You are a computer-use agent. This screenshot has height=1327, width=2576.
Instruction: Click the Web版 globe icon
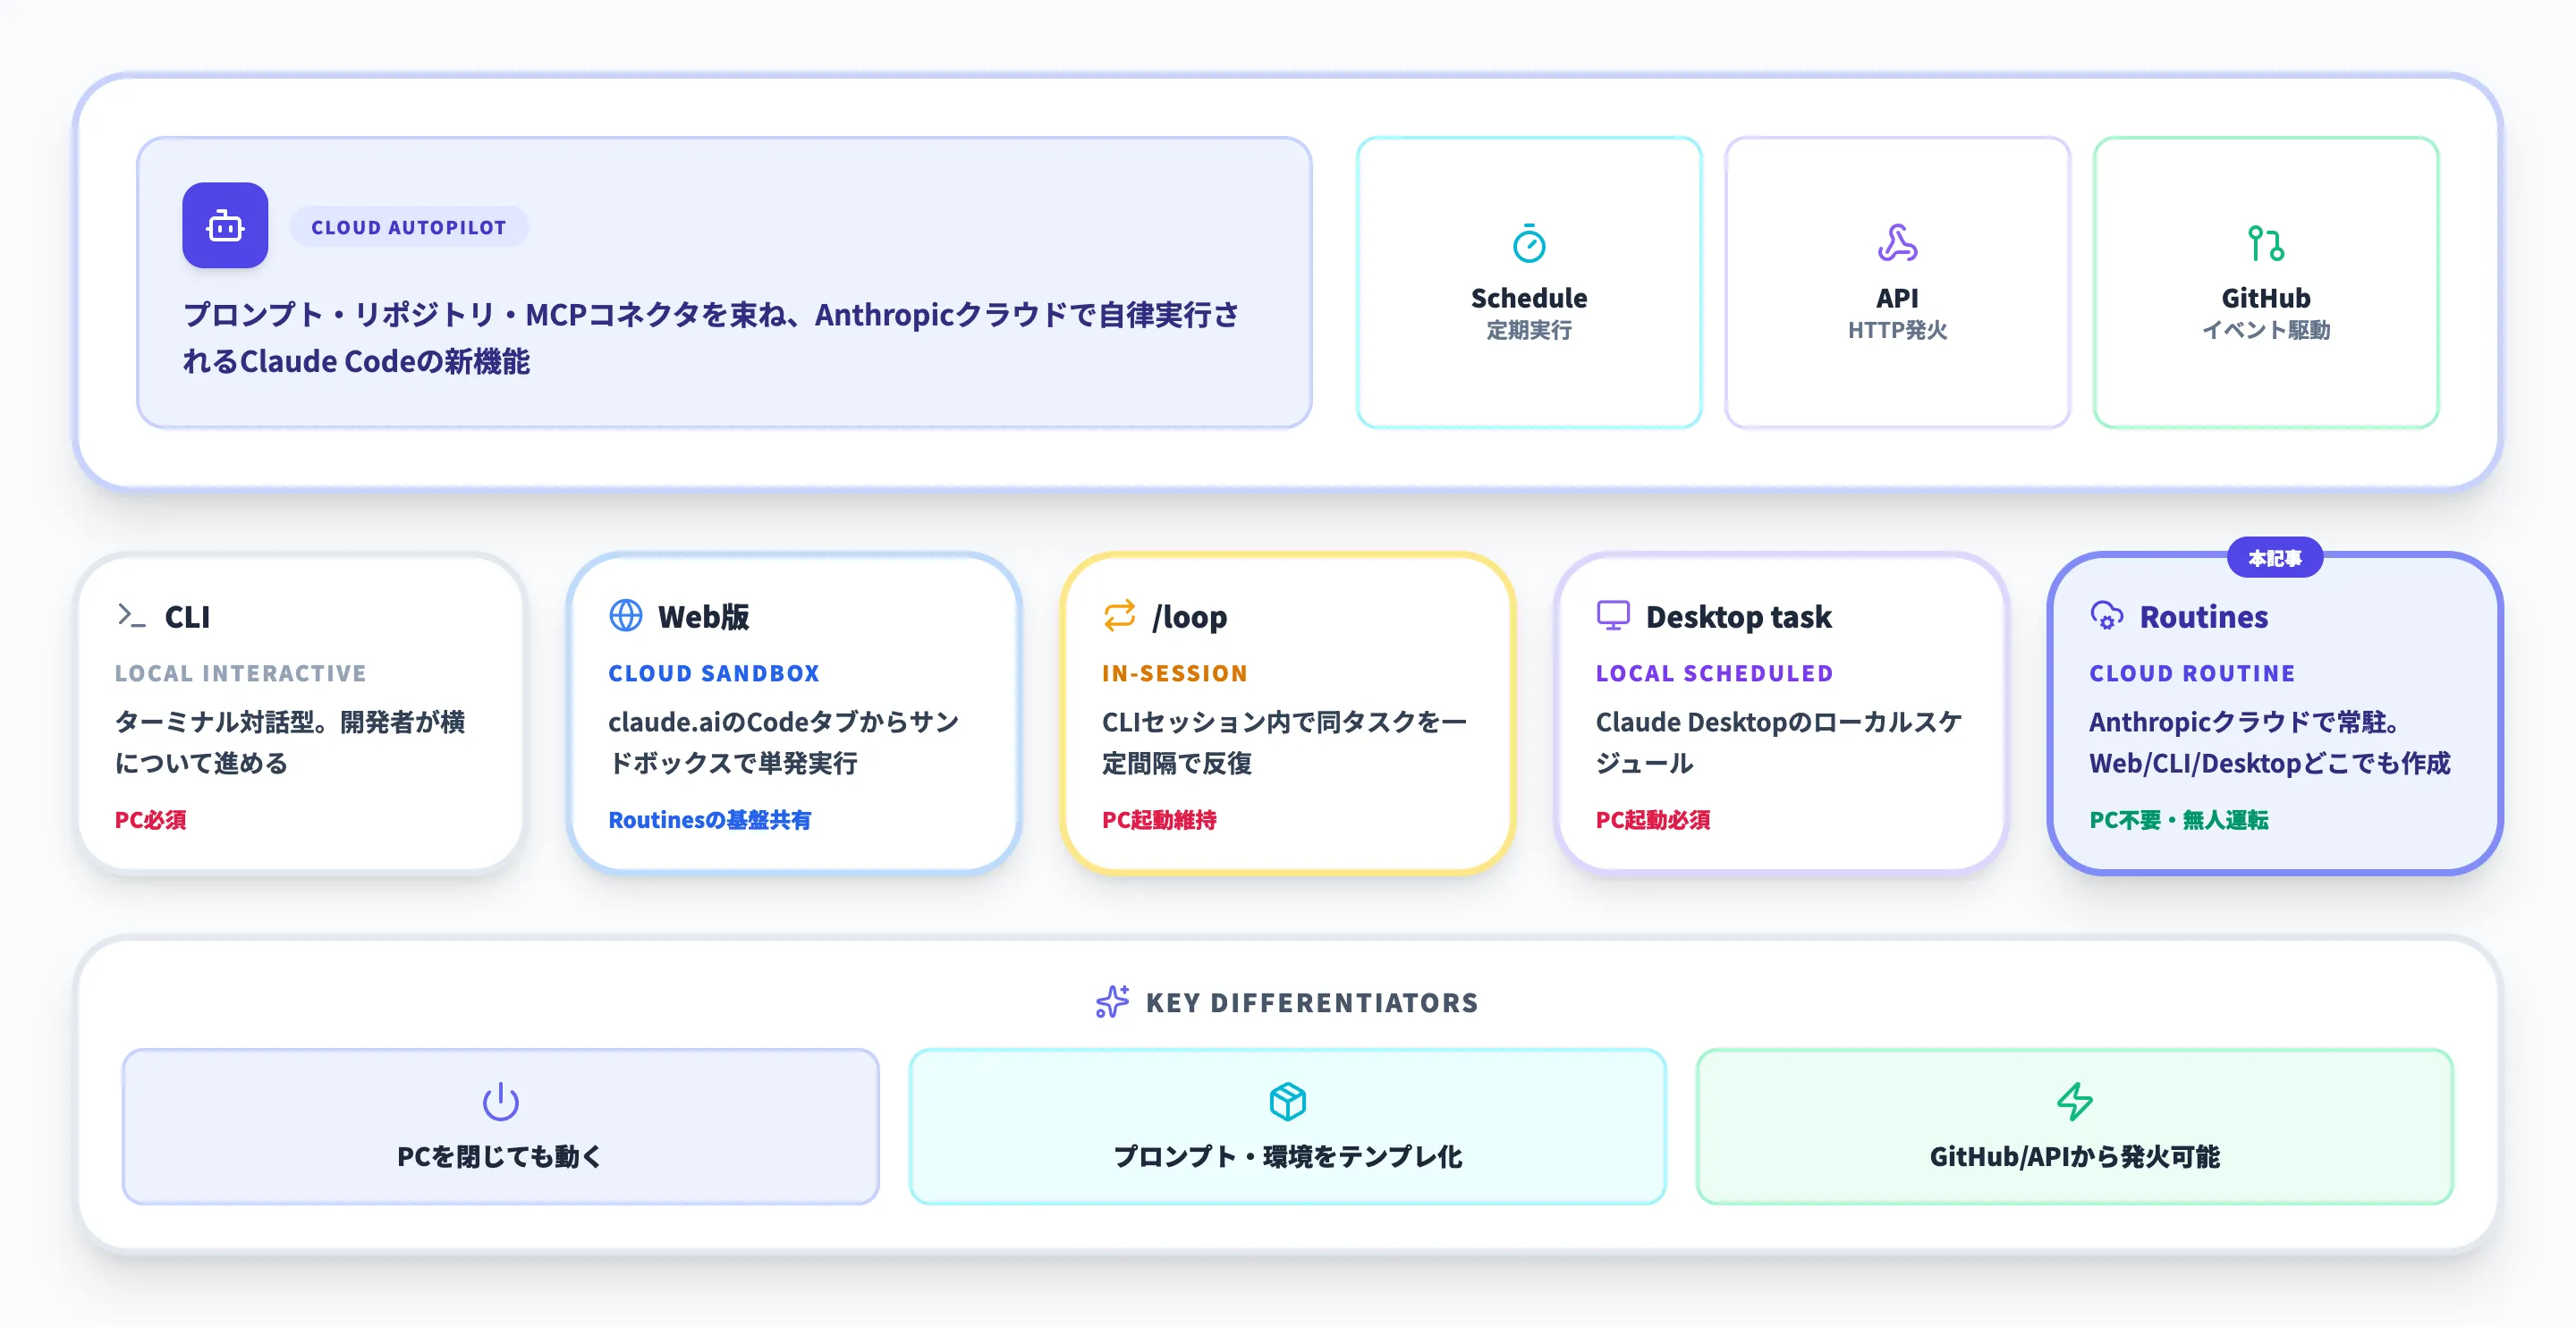pyautogui.click(x=626, y=615)
